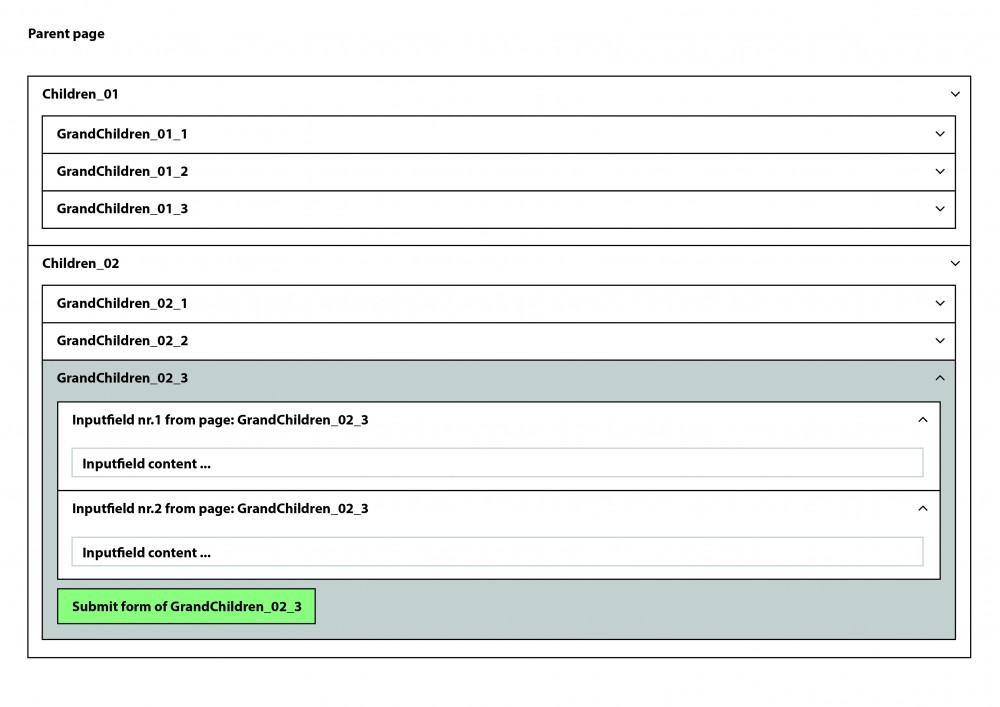Open GrandChildren_02_2 with its chevron icon
The width and height of the screenshot is (1000, 707).
940,341
